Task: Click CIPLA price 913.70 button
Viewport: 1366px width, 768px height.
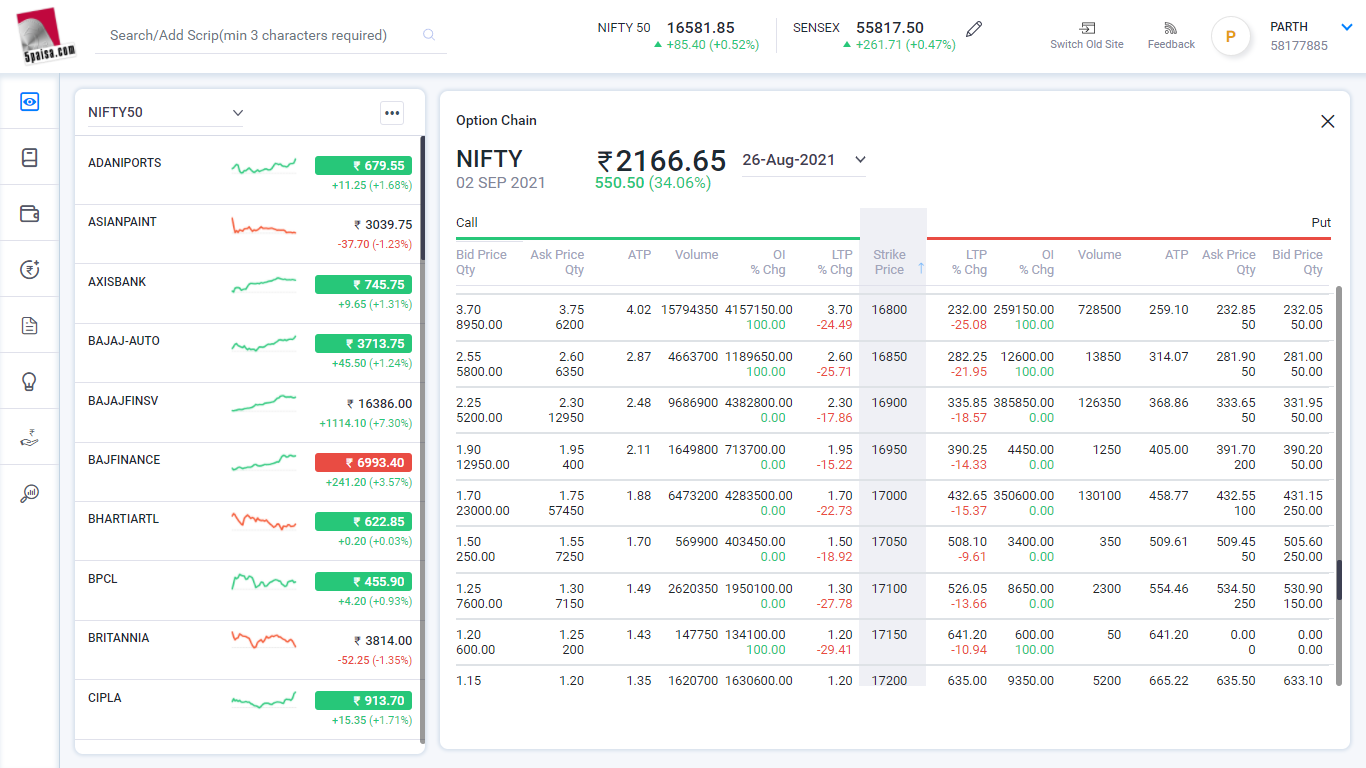Action: coord(363,701)
